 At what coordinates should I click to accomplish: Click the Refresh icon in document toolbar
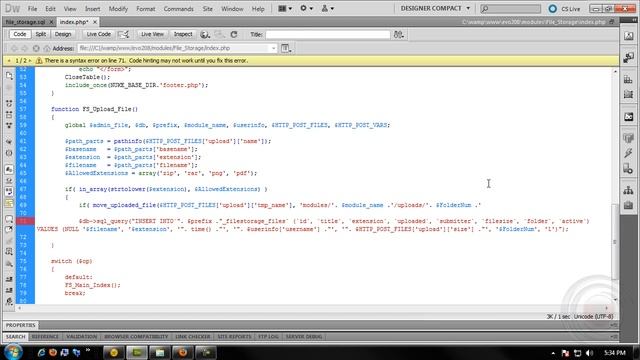pyautogui.click(x=234, y=35)
